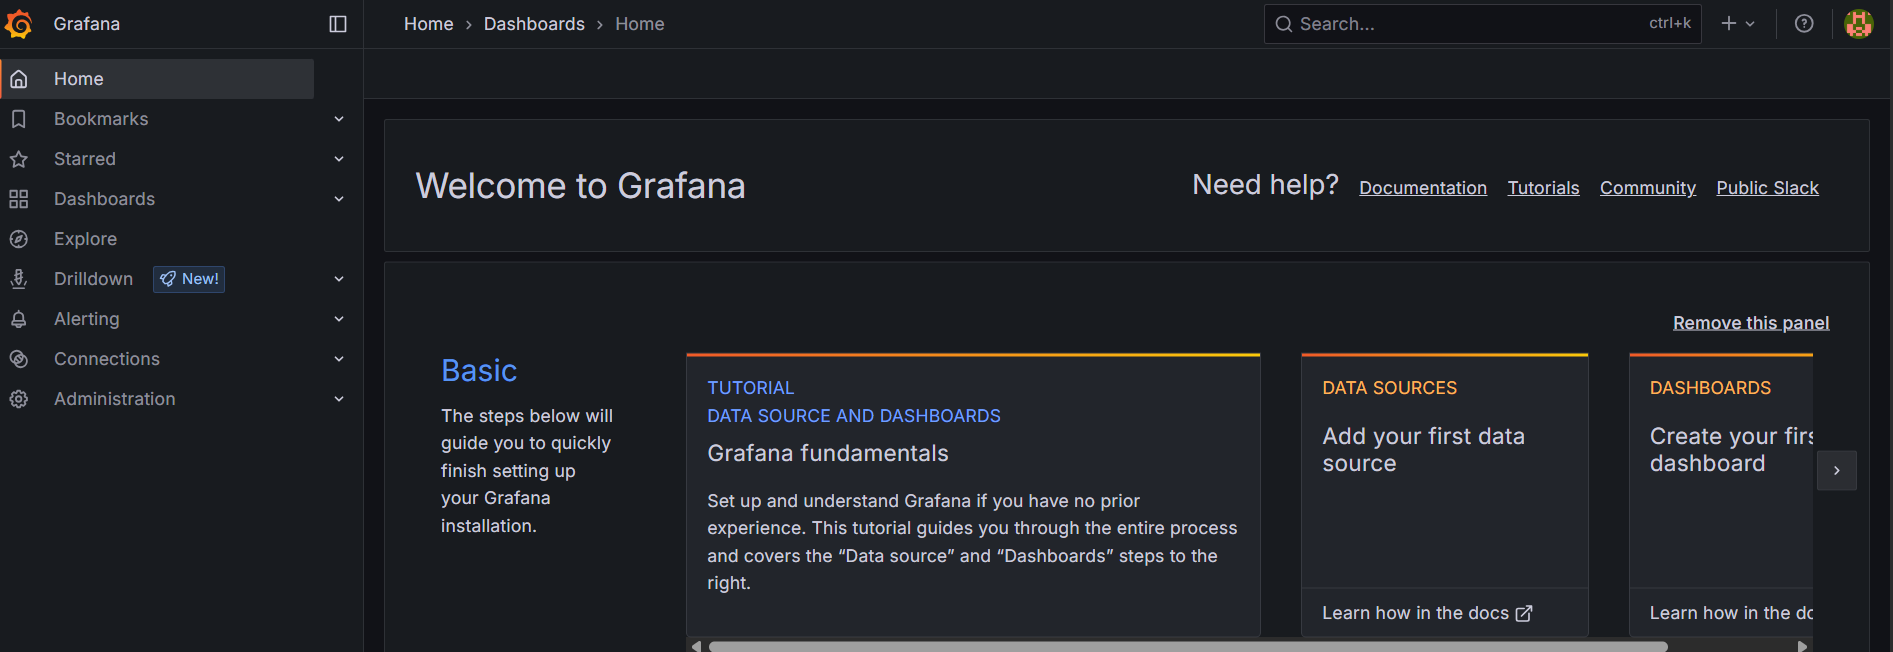This screenshot has width=1893, height=652.
Task: Click the next arrow button on cards carousel
Action: point(1837,470)
